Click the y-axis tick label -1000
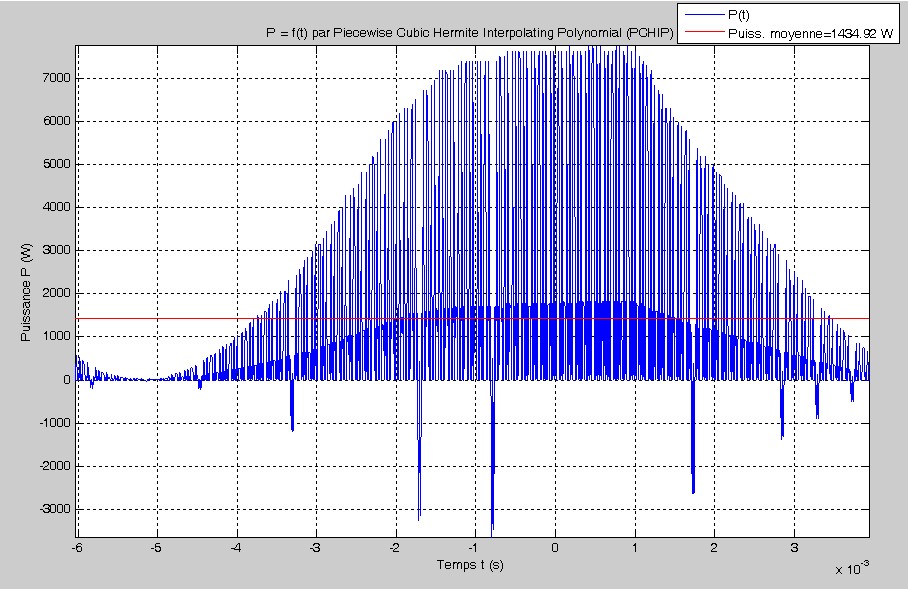This screenshot has width=908, height=589. click(x=54, y=423)
